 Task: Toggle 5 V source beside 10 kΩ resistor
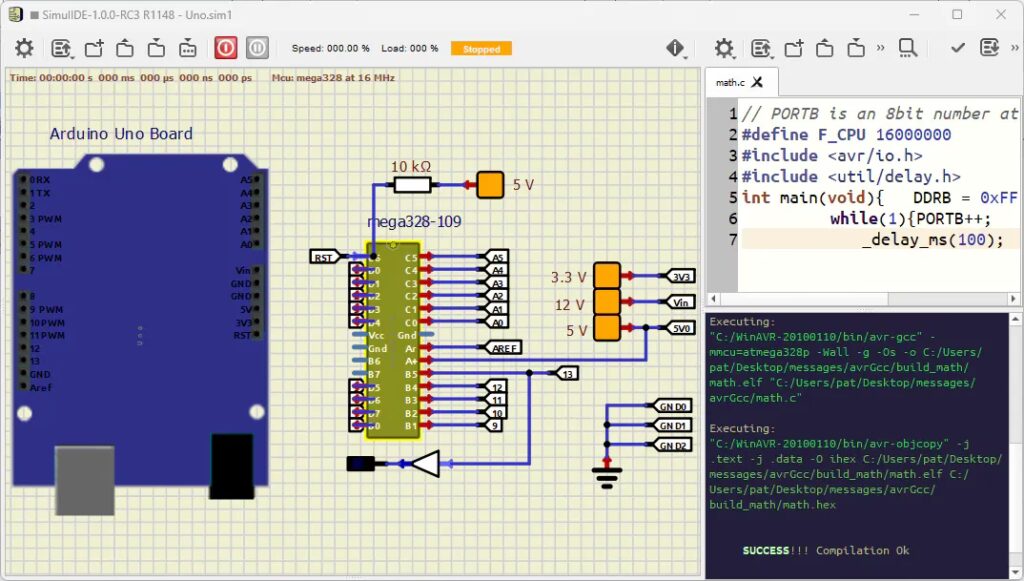point(490,185)
